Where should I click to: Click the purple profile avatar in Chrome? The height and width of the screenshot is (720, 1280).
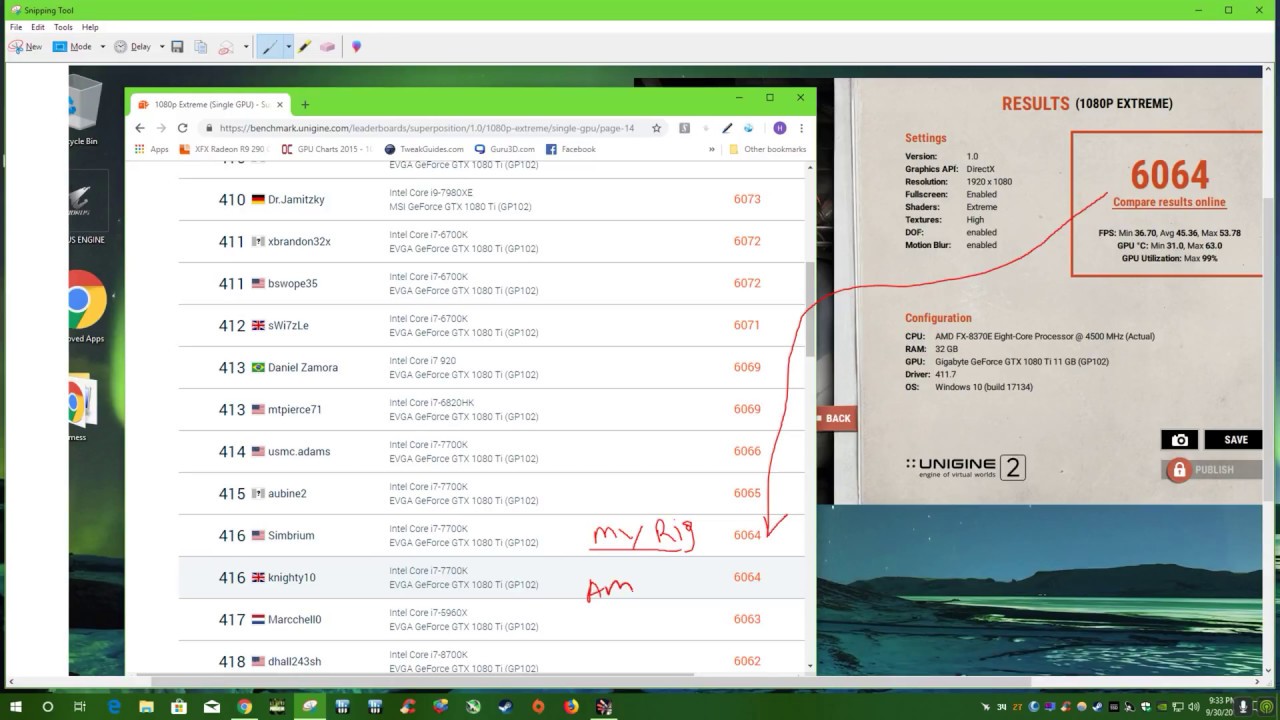point(779,128)
